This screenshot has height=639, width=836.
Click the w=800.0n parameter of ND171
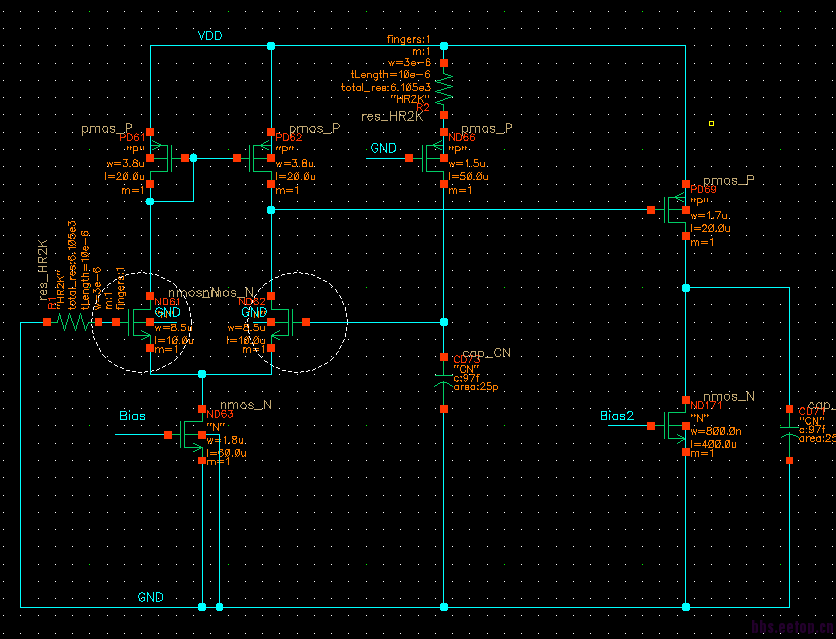tap(716, 431)
